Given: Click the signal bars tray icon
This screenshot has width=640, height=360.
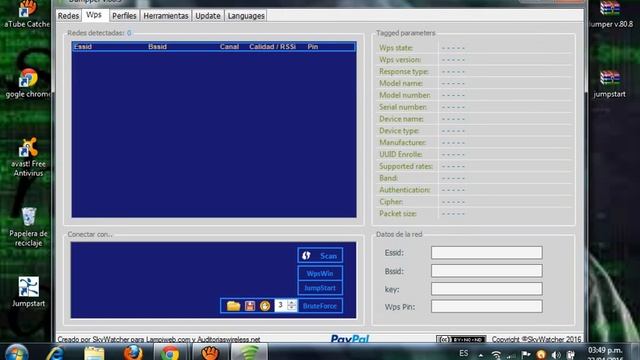Looking at the screenshot, I should (511, 356).
